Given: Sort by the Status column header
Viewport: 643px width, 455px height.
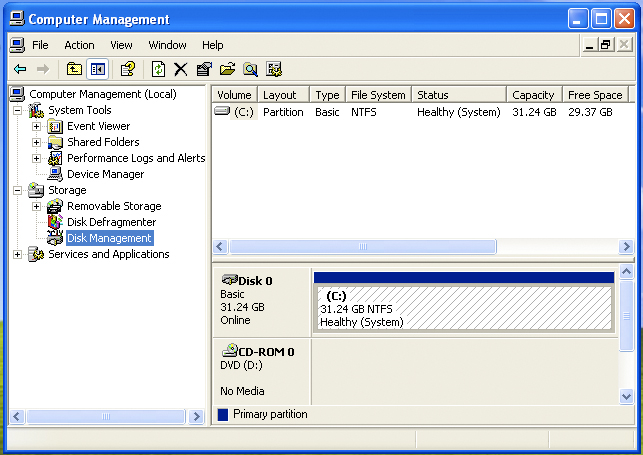Looking at the screenshot, I should [x=459, y=95].
